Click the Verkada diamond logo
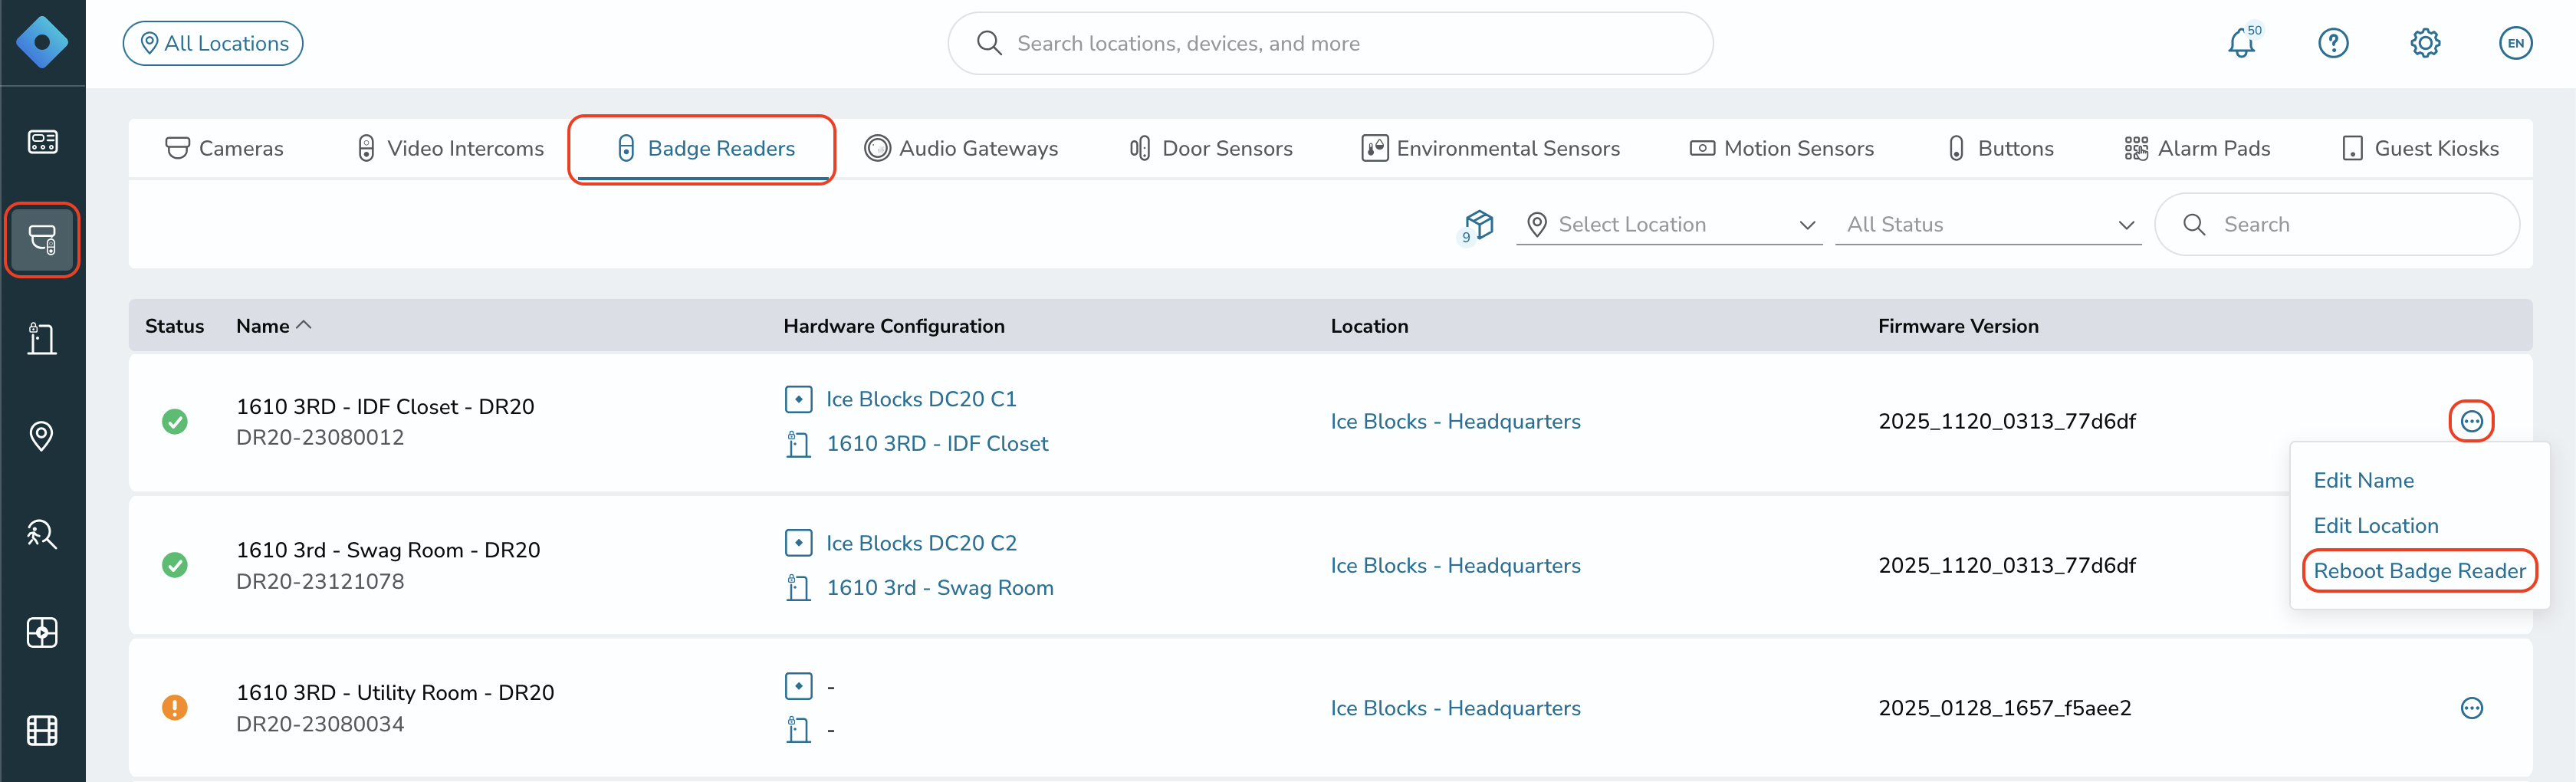The width and height of the screenshot is (2576, 782). click(42, 43)
